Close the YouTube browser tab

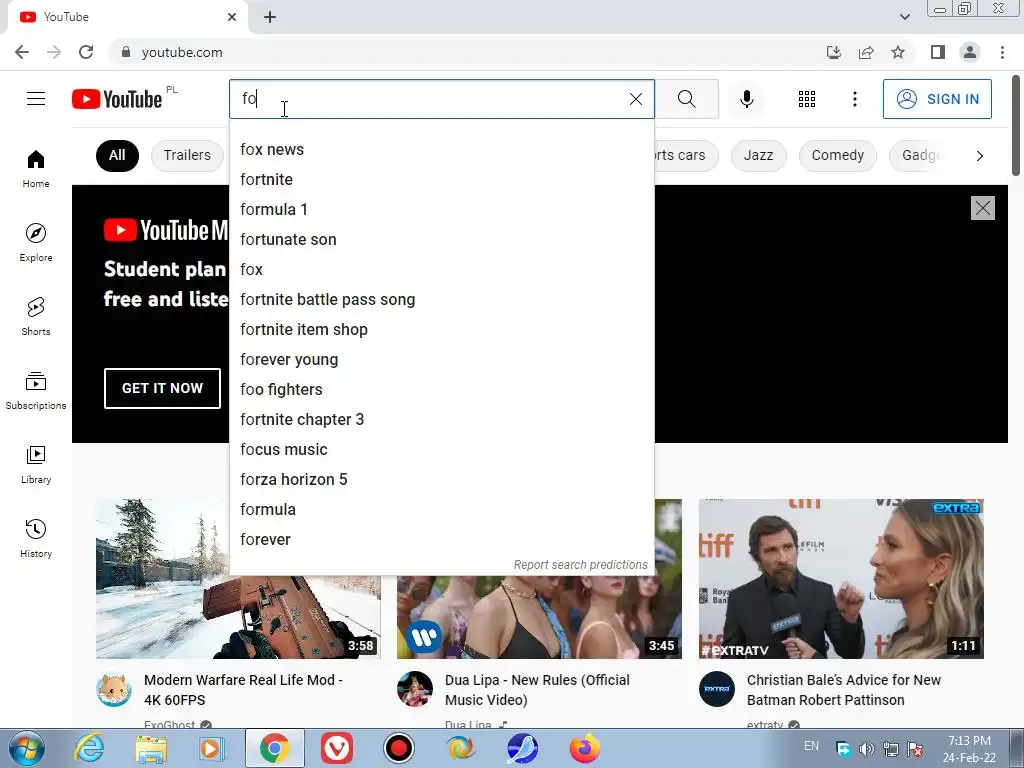coord(232,17)
